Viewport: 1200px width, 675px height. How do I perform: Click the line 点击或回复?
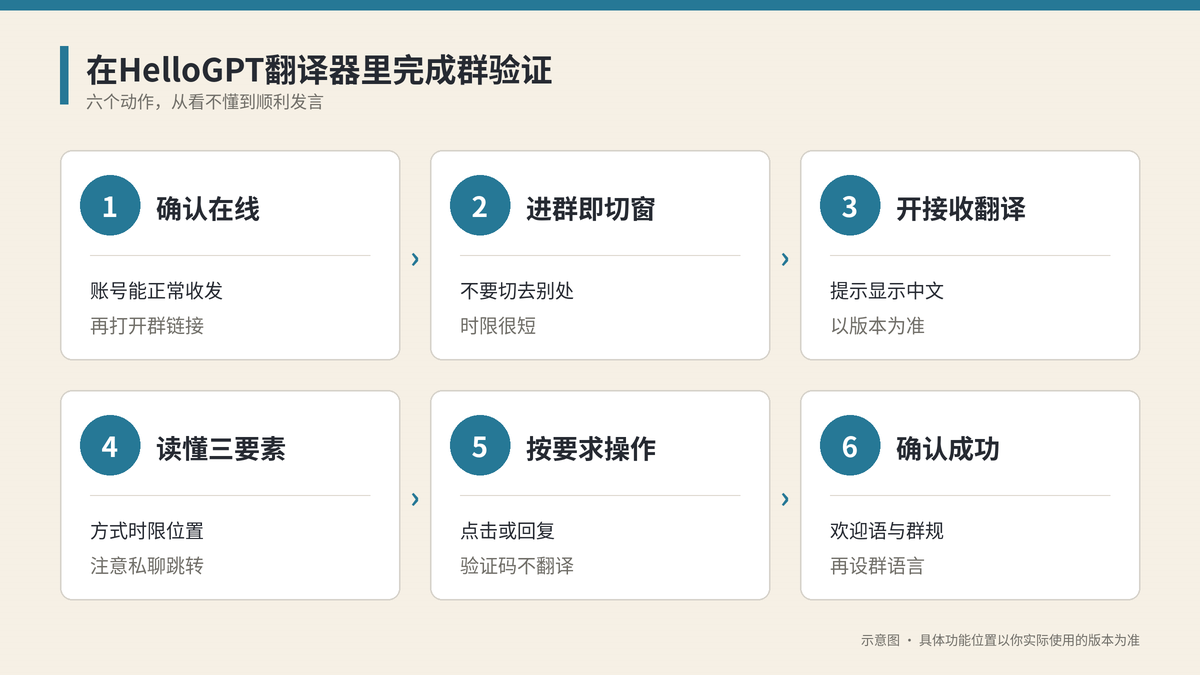pyautogui.click(x=508, y=531)
